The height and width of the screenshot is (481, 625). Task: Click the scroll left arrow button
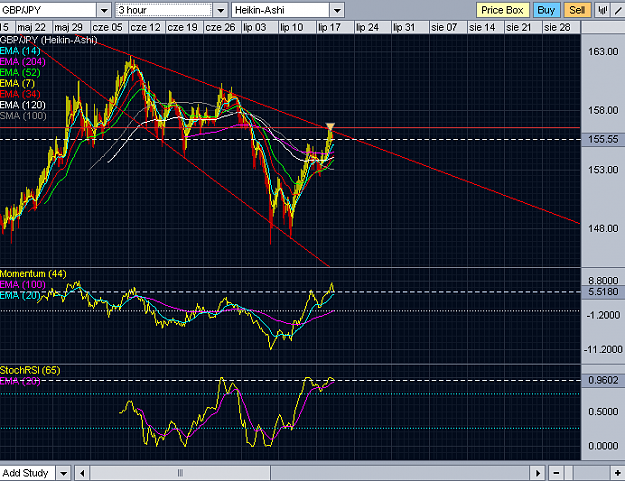point(82,473)
